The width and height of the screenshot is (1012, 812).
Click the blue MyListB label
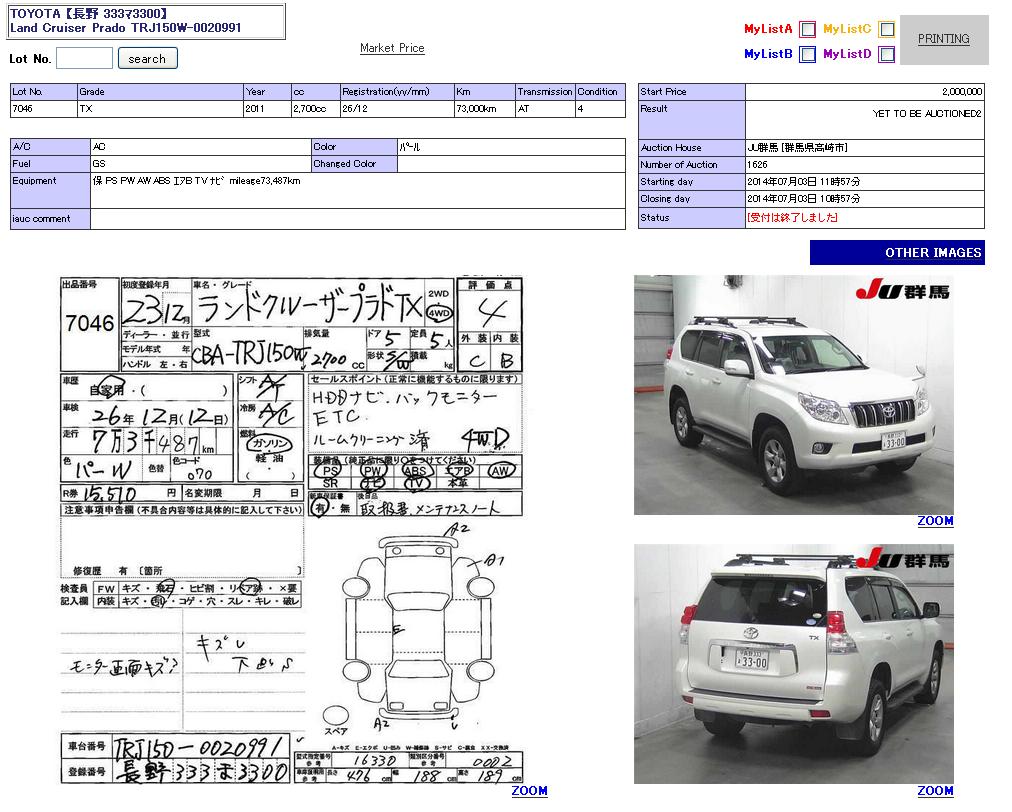point(768,55)
